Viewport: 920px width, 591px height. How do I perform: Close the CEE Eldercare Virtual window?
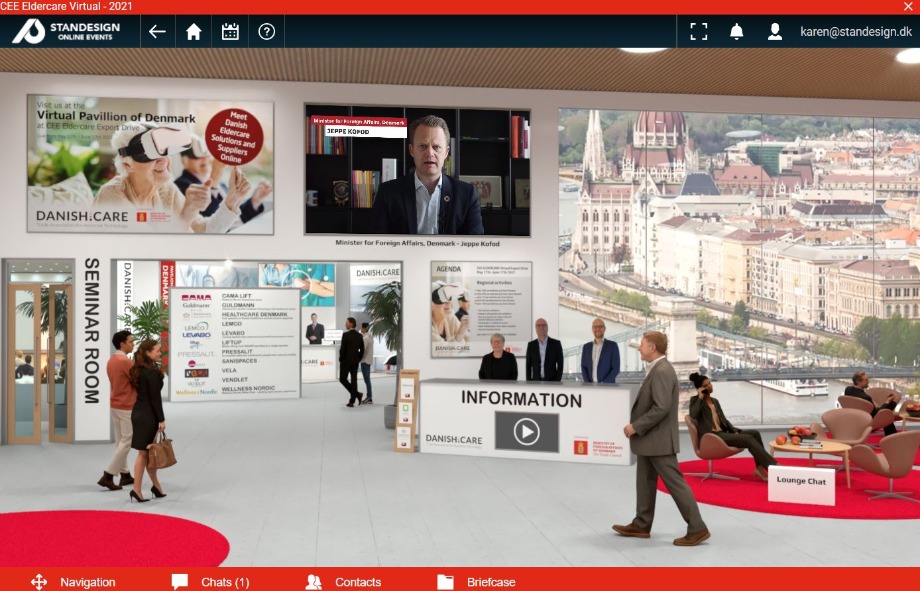coord(908,6)
